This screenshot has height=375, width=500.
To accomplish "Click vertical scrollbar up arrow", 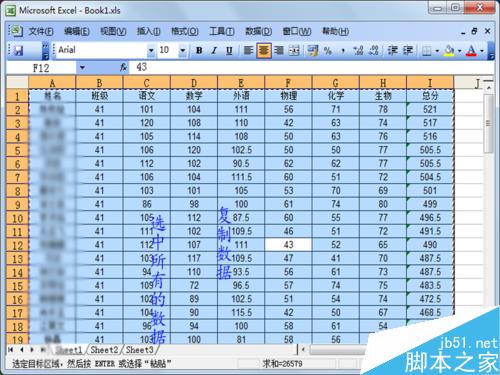I will coord(489,88).
